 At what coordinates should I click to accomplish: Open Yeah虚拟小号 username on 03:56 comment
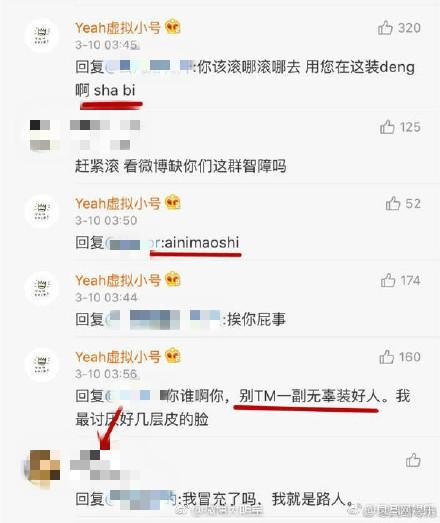pyautogui.click(x=117, y=357)
